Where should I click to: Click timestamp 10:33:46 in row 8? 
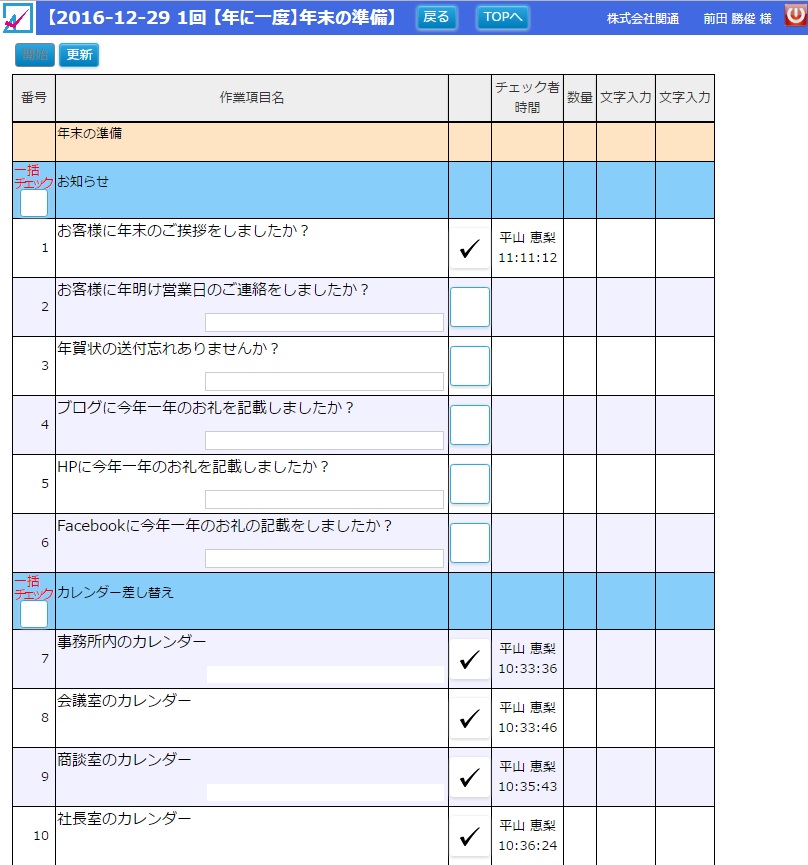(528, 728)
